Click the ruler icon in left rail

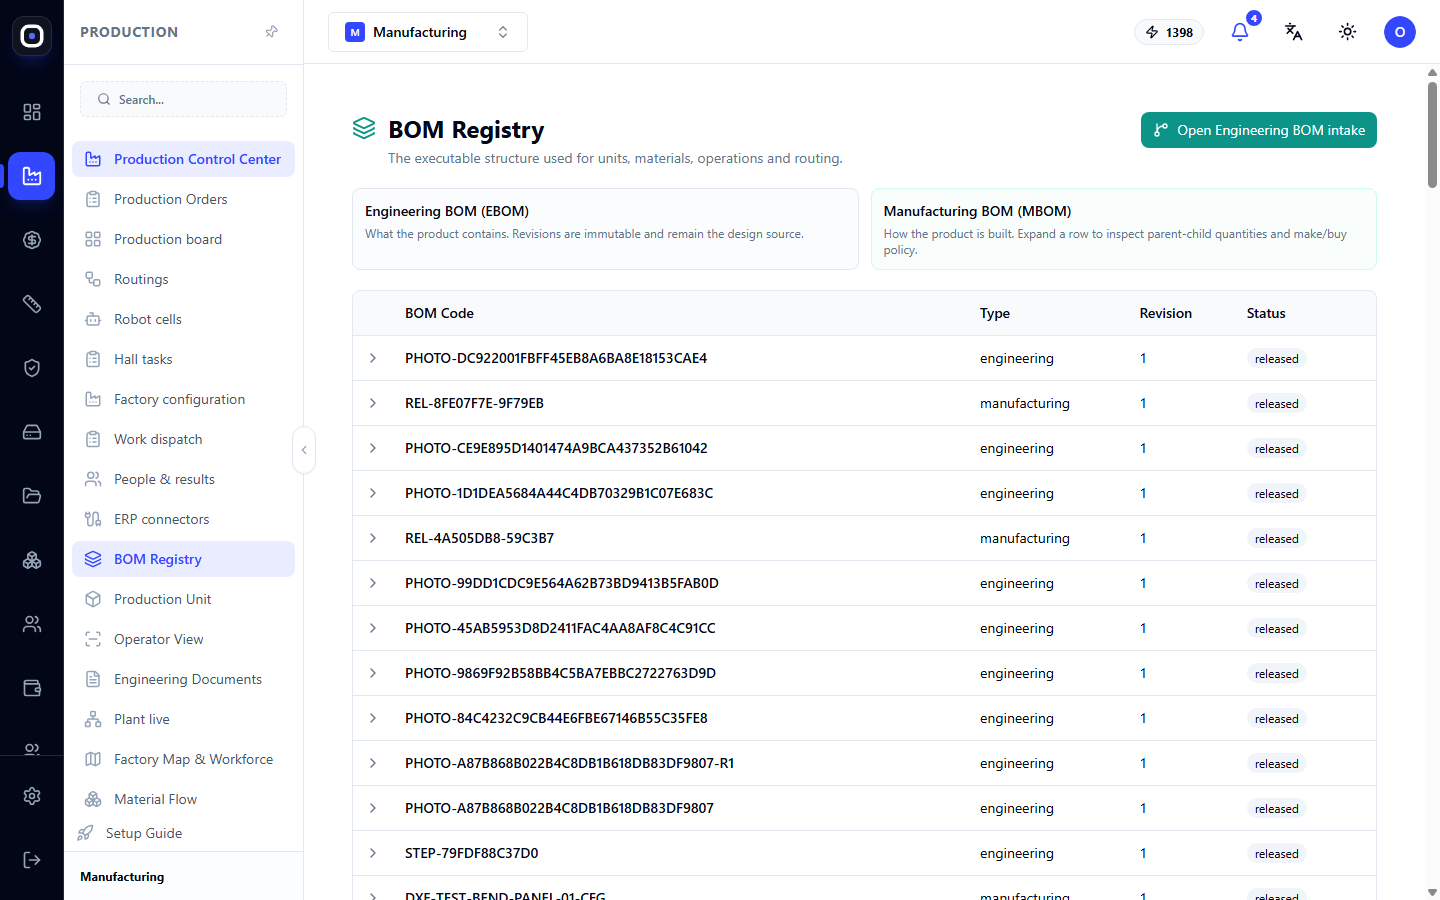32,304
